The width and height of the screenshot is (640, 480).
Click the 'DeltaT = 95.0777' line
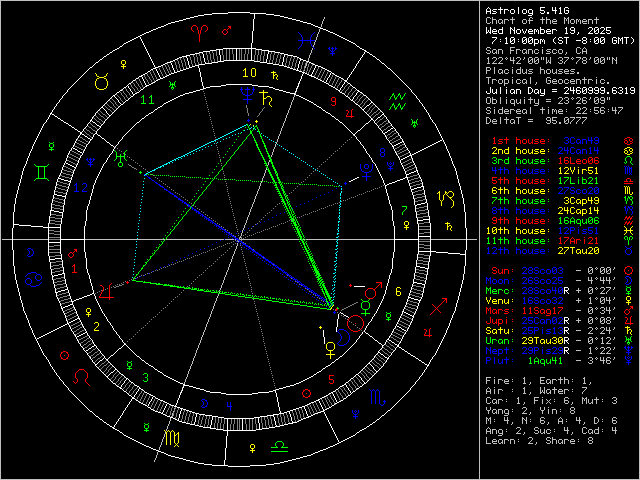tap(536, 121)
